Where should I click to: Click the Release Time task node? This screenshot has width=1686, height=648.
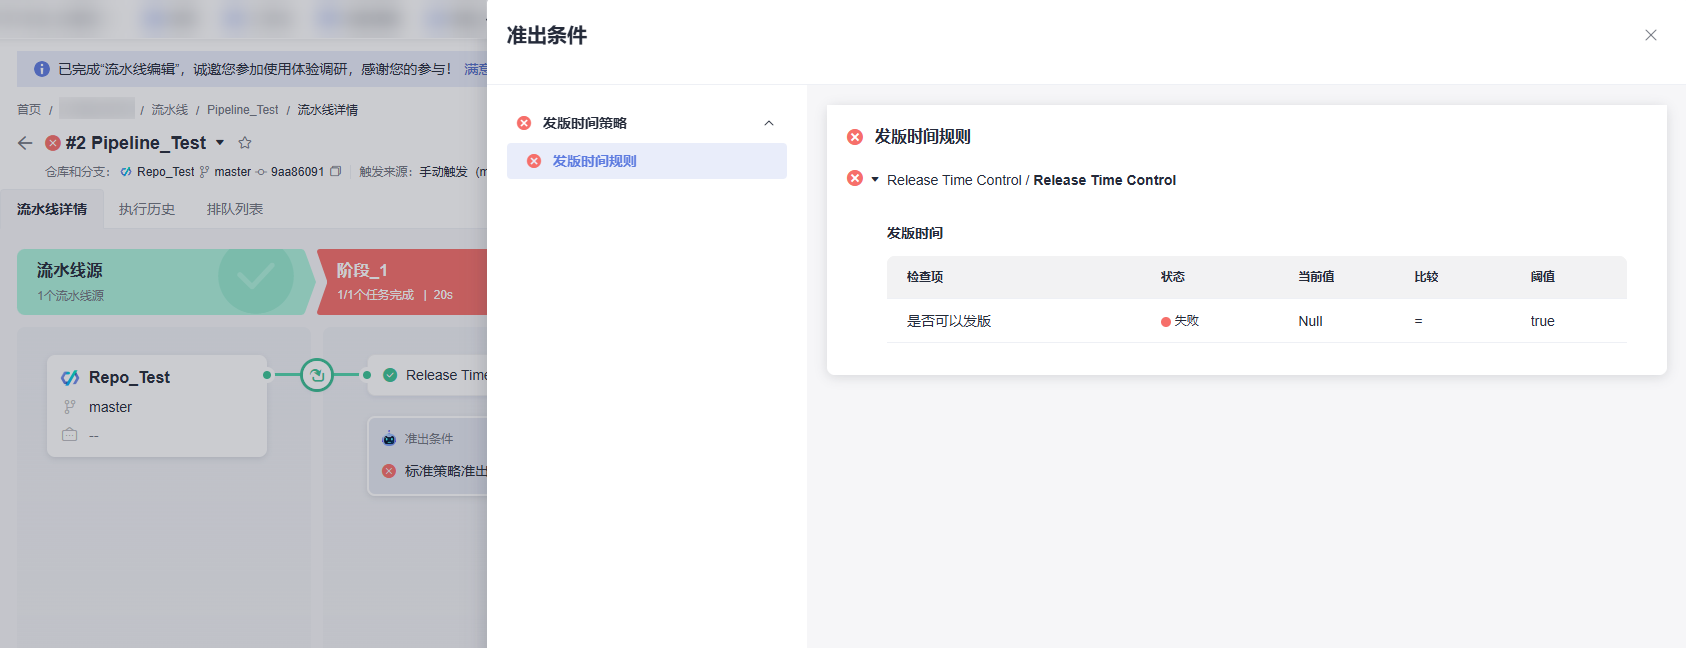pyautogui.click(x=428, y=375)
